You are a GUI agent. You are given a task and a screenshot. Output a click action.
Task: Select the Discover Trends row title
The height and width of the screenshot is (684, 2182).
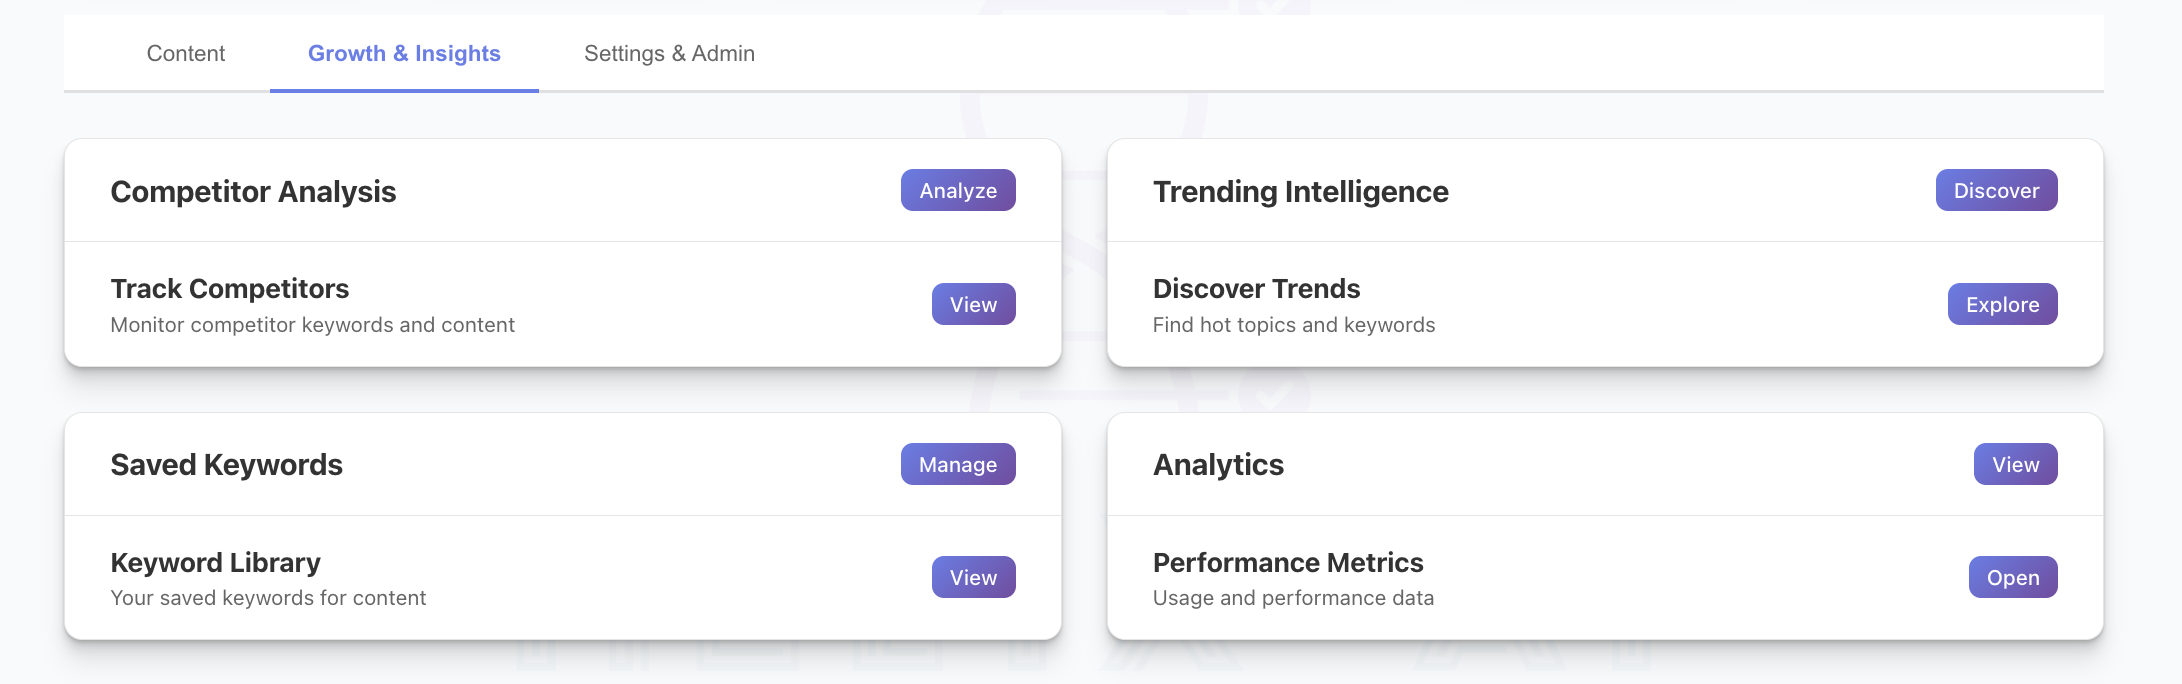(1256, 289)
